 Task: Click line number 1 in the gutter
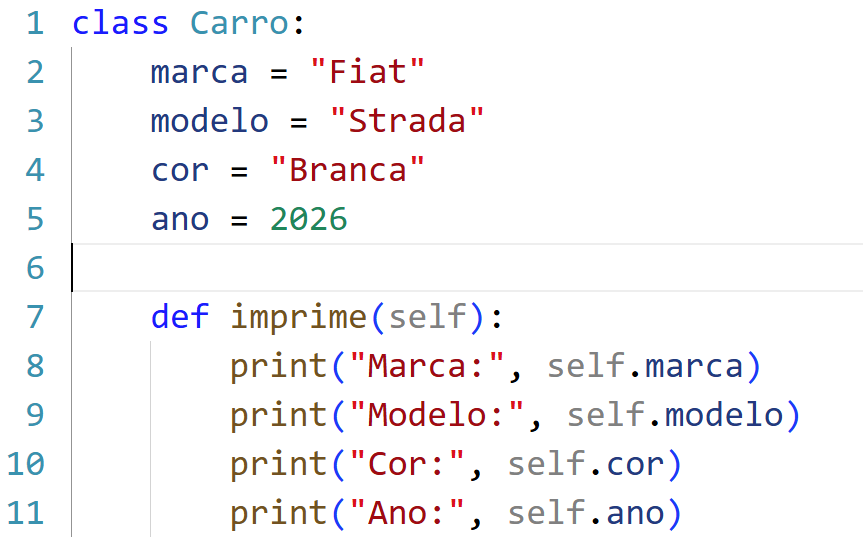(x=35, y=24)
